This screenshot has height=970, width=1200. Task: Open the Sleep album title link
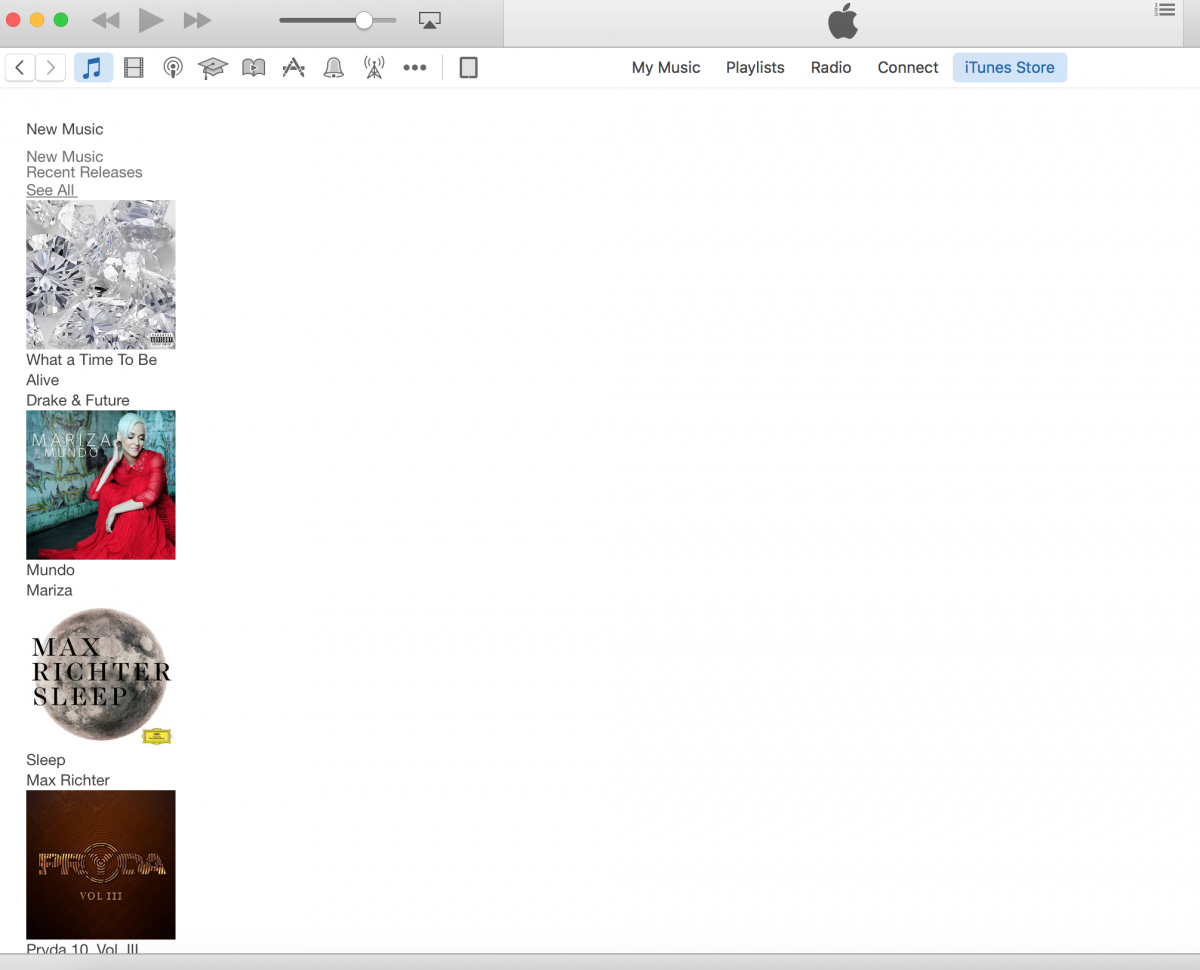pyautogui.click(x=46, y=760)
